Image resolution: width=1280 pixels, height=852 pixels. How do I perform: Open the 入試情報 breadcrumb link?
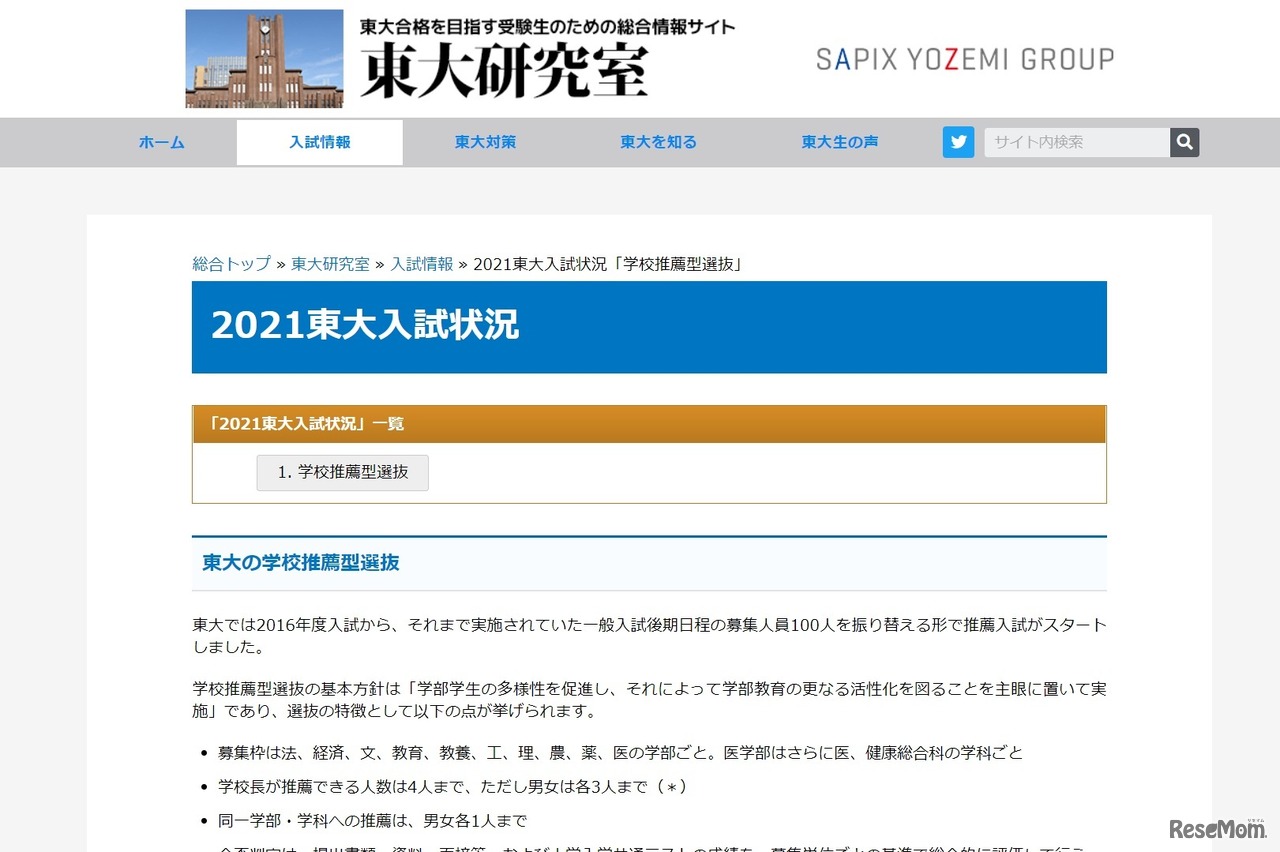click(x=422, y=264)
